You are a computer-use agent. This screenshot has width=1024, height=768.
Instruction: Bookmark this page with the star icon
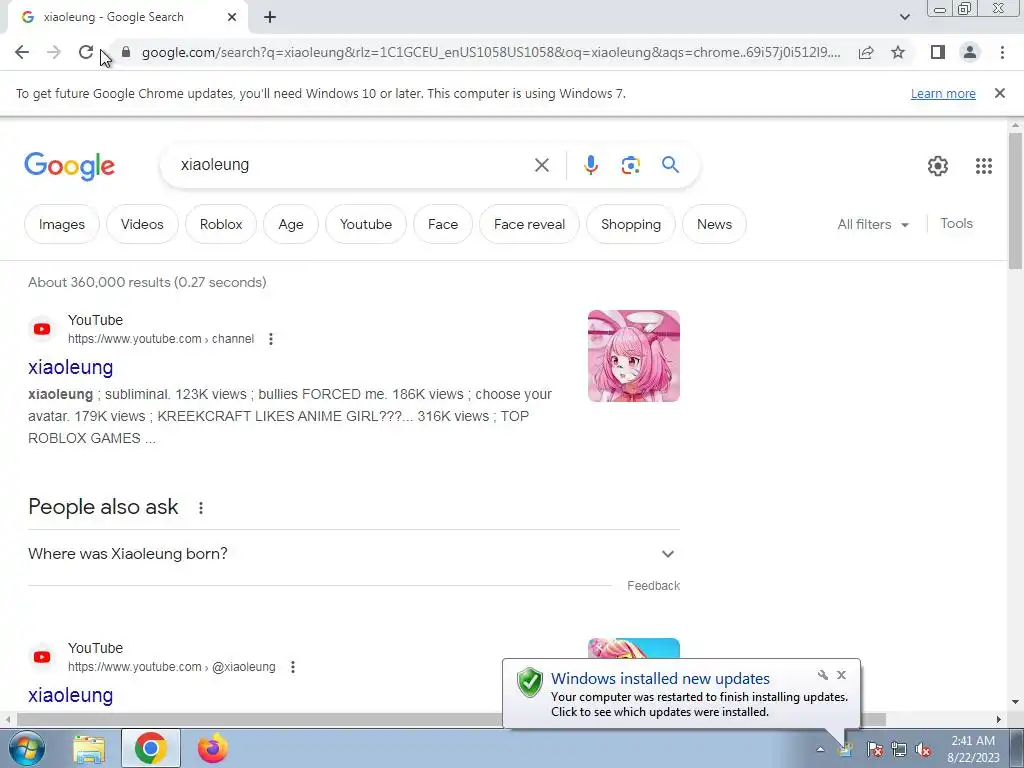click(898, 52)
